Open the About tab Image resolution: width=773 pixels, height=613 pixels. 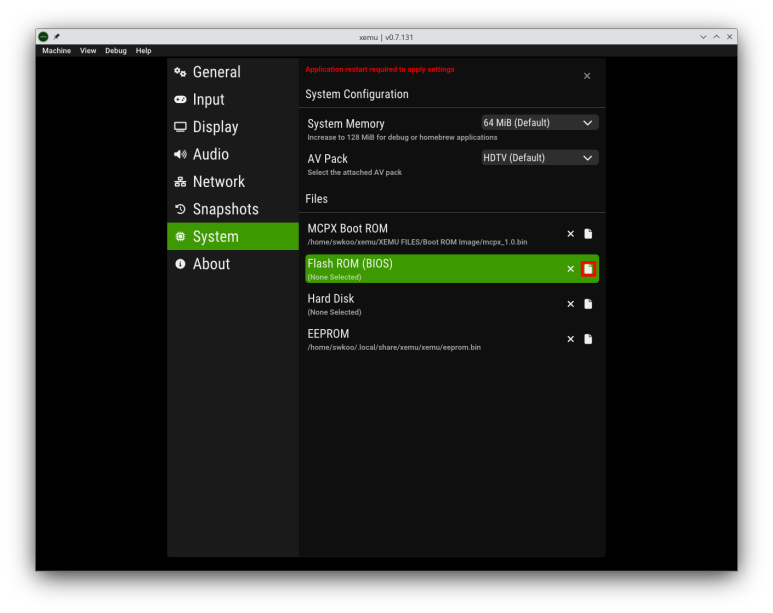click(x=233, y=264)
